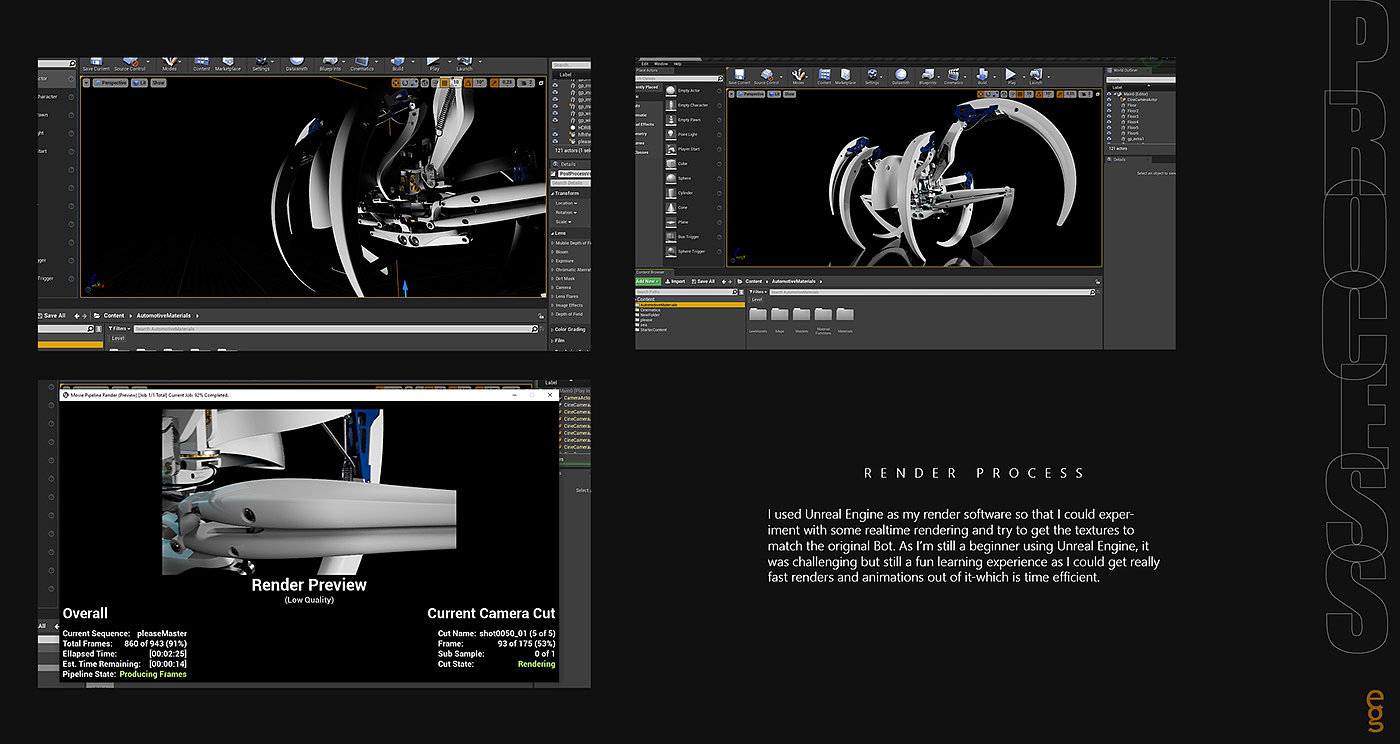1400x744 pixels.
Task: Open the Help menu
Action: pyautogui.click(x=677, y=64)
